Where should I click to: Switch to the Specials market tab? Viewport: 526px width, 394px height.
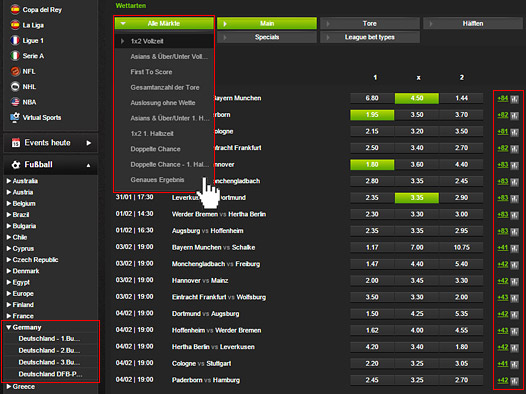coord(267,37)
